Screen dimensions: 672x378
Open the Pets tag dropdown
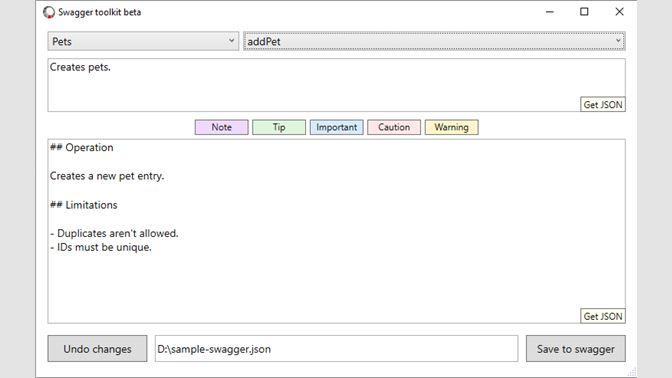tap(143, 41)
